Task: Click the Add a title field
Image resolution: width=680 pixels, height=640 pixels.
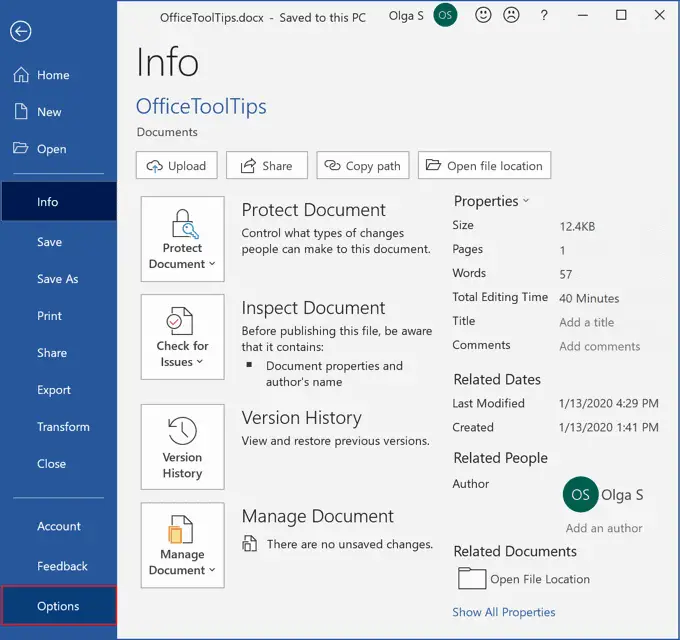Action: click(586, 322)
